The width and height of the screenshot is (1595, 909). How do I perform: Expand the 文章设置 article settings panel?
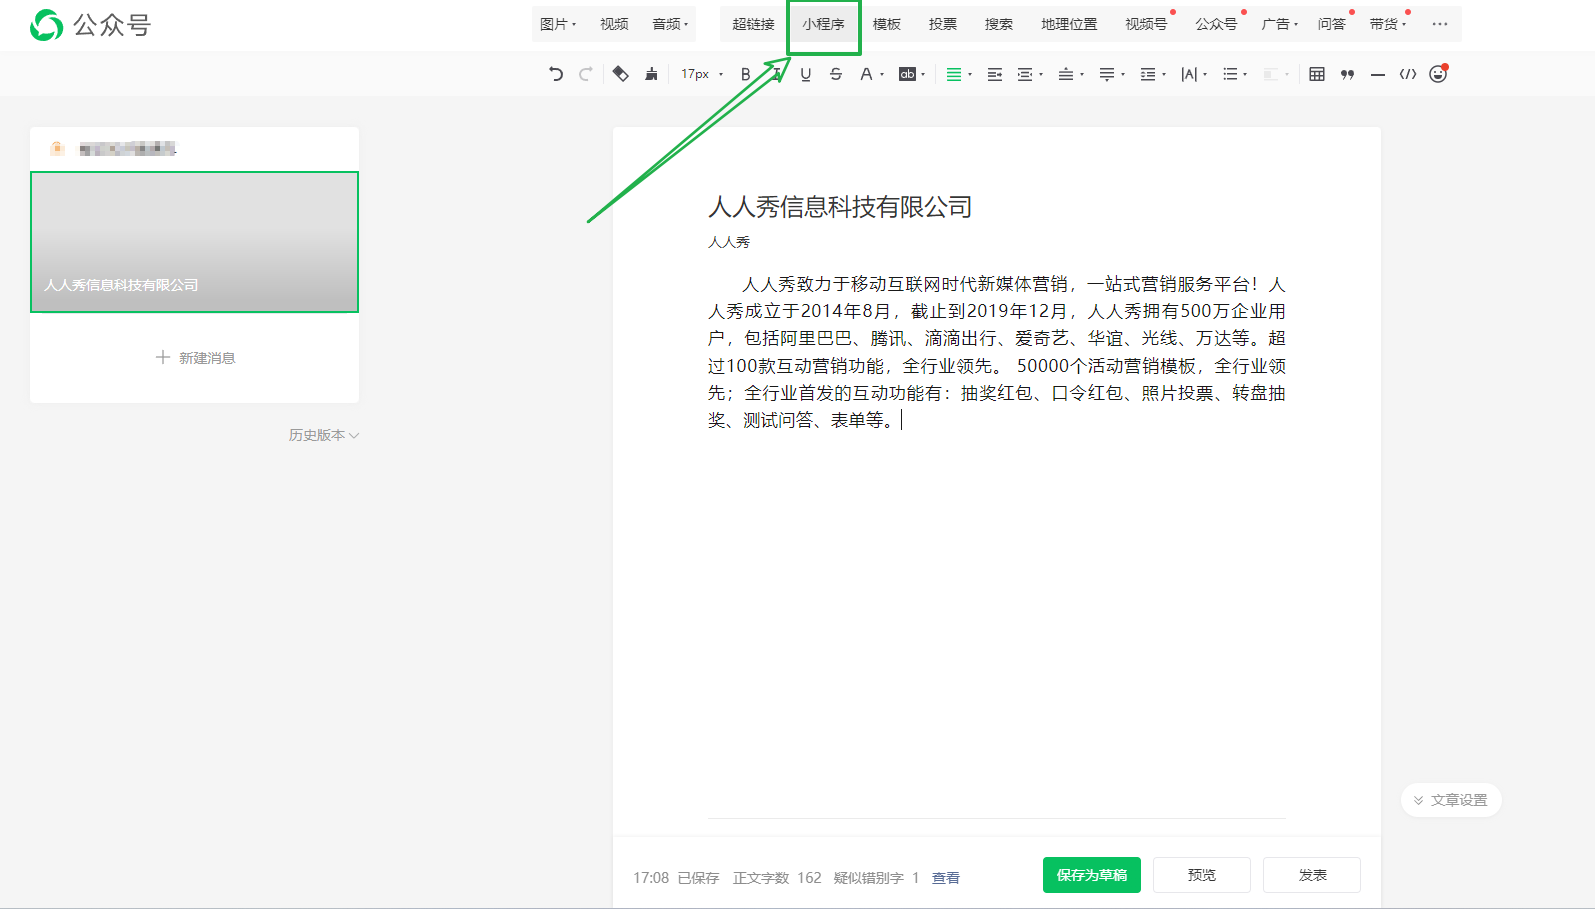1451,800
